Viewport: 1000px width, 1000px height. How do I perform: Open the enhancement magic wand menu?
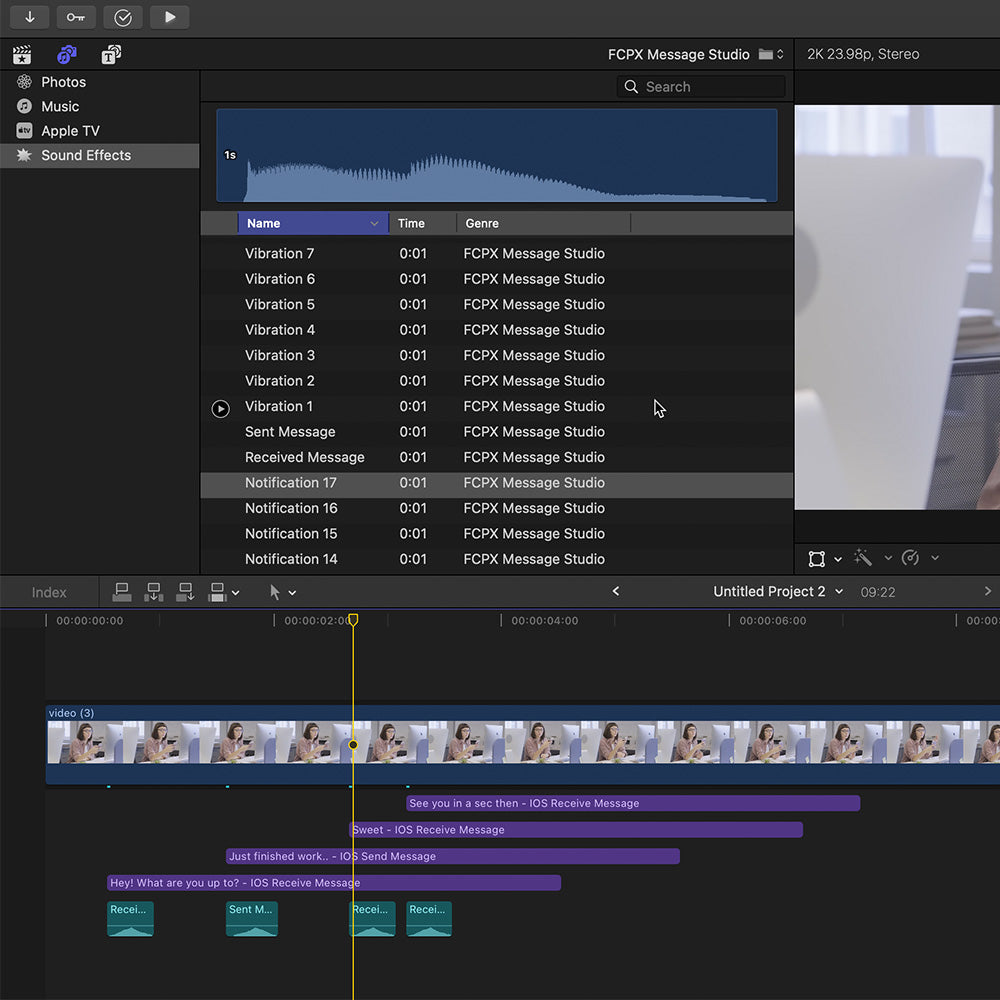[x=864, y=558]
